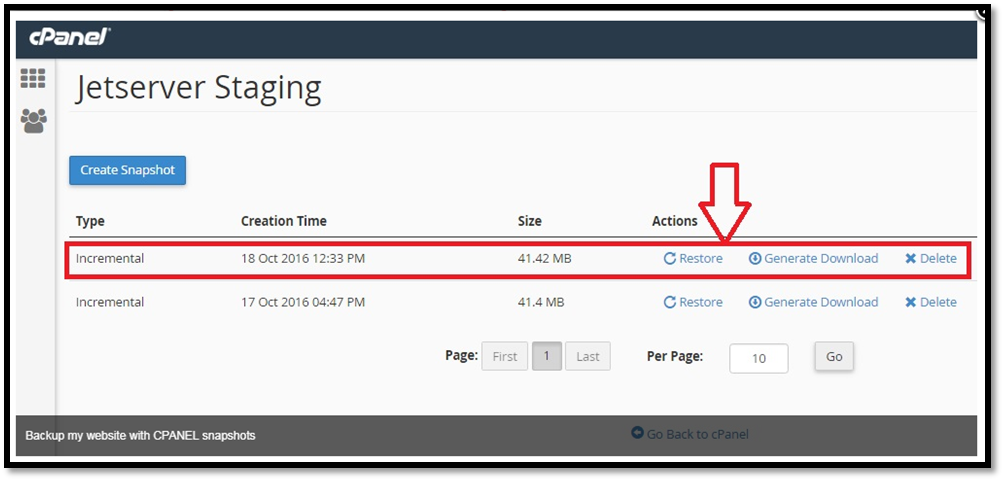Screen dimensions: 1004x481
Task: Create a new snapshot
Action: [127, 170]
